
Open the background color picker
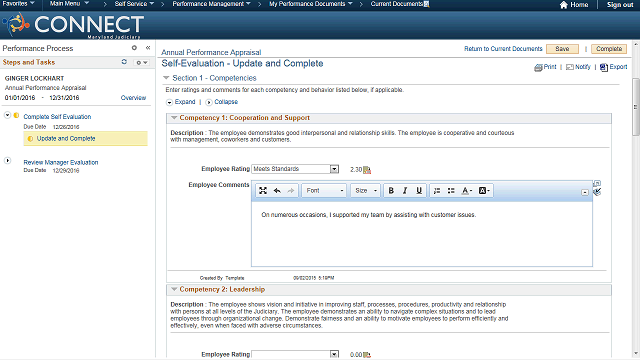tap(484, 191)
